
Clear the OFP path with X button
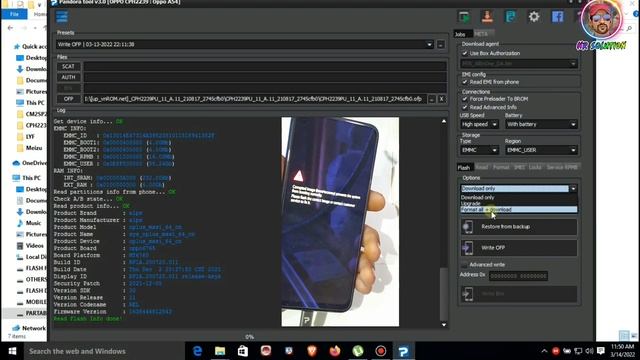(x=442, y=99)
